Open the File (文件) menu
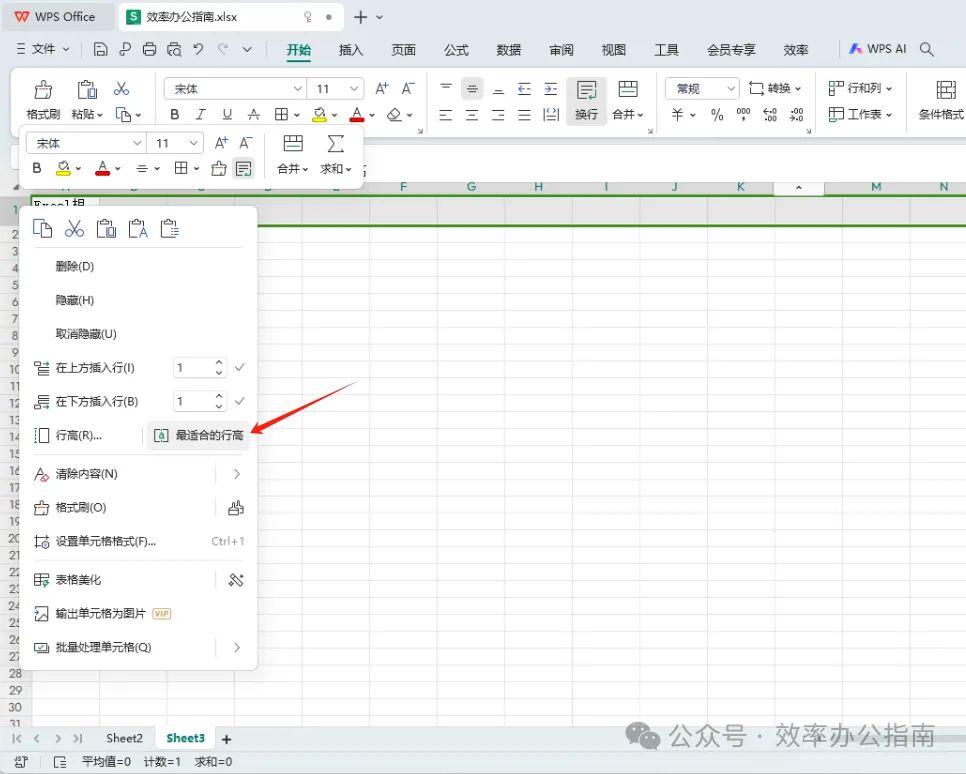The height and width of the screenshot is (774, 966). 43,49
